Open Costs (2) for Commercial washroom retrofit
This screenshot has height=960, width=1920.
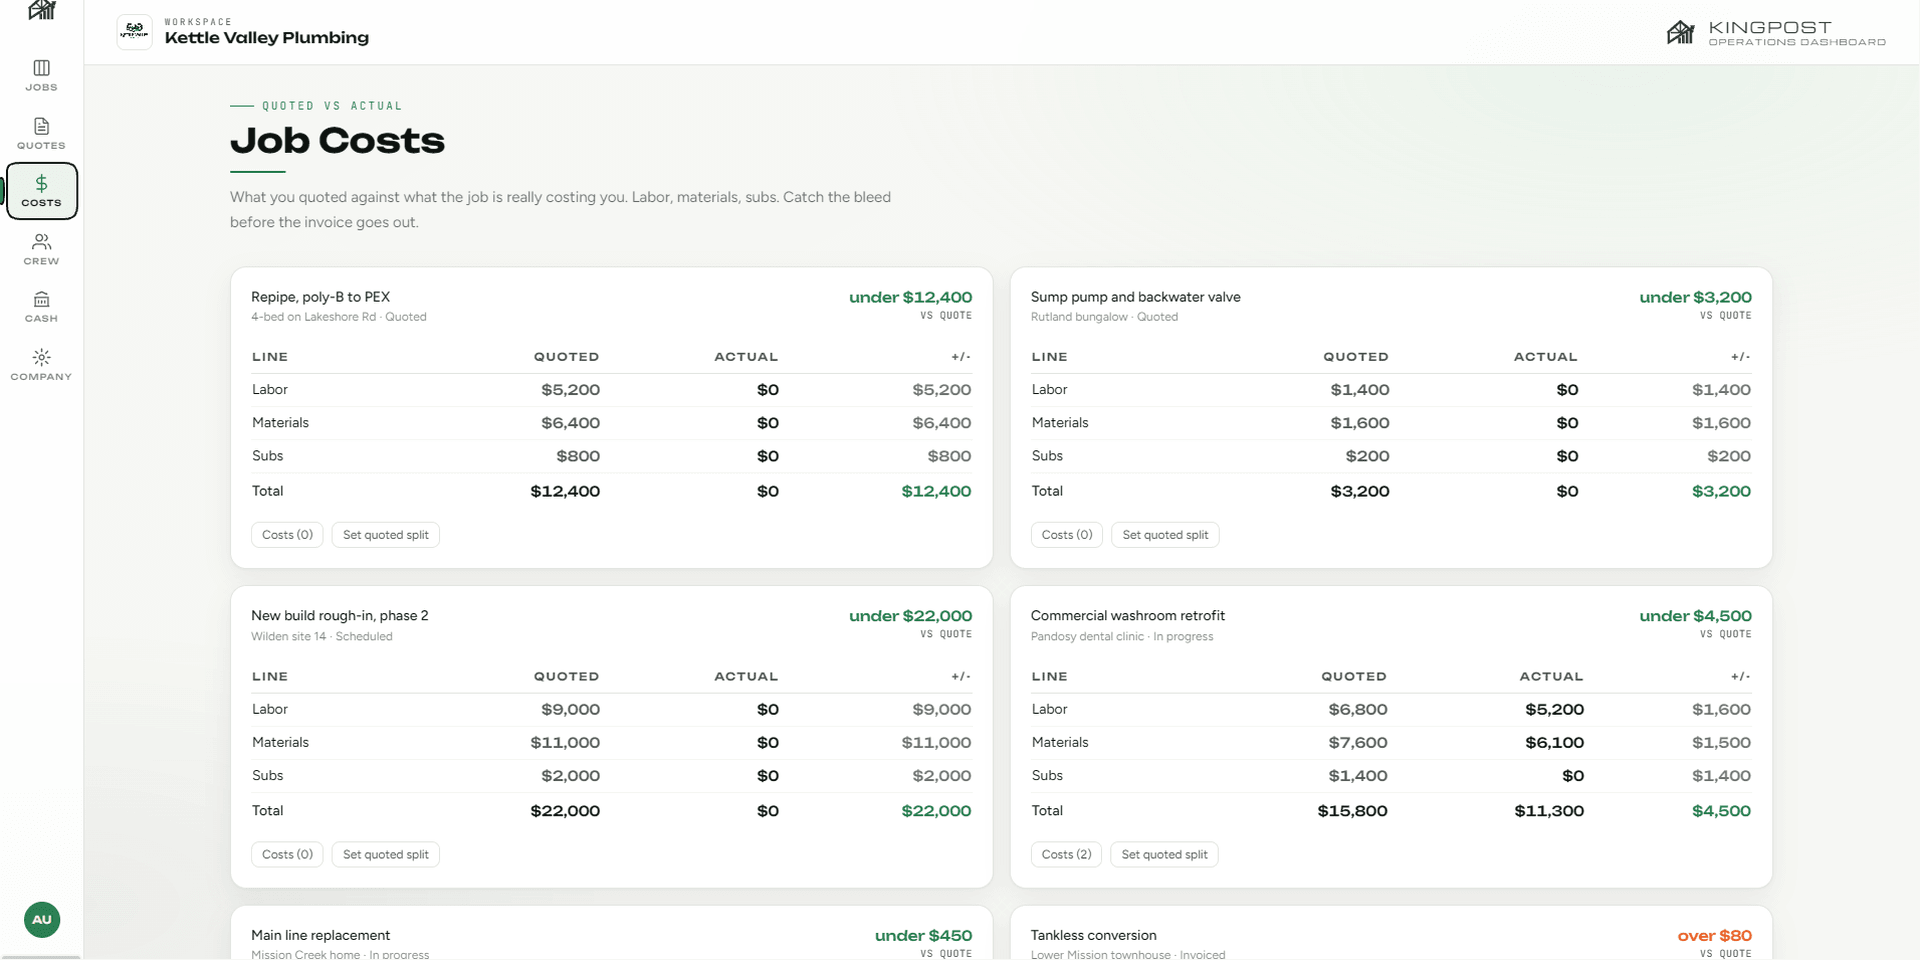pyautogui.click(x=1066, y=855)
